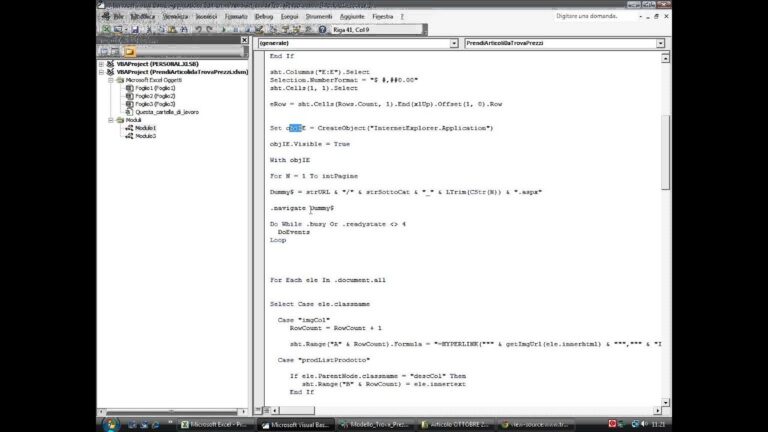Click the Windows Start orb
768x432 pixels.
111,424
